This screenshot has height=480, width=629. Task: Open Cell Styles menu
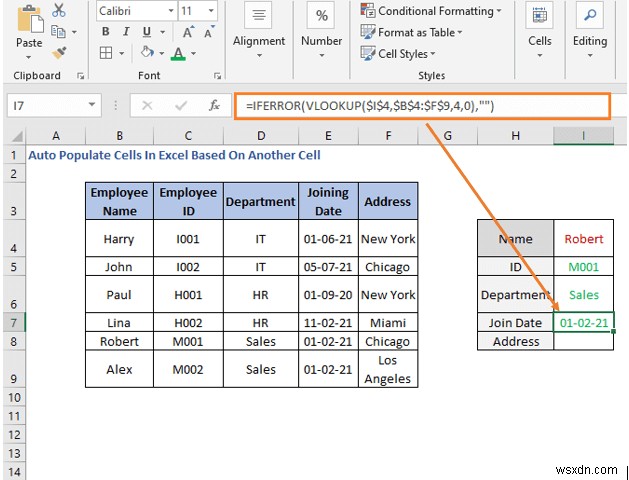pos(398,54)
